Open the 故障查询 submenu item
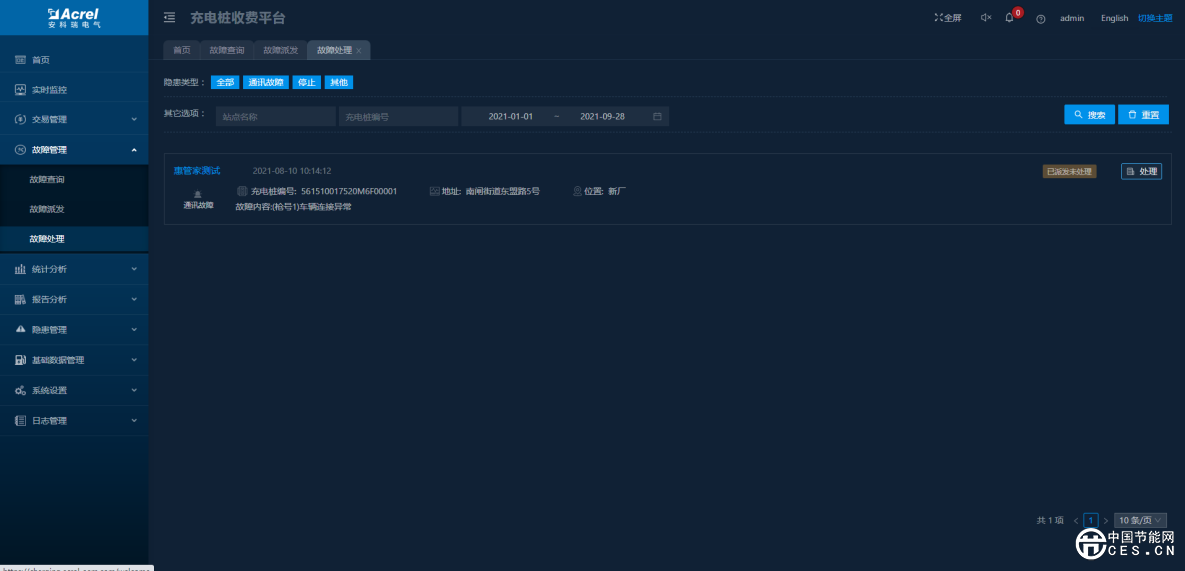The image size is (1185, 571). tap(74, 180)
